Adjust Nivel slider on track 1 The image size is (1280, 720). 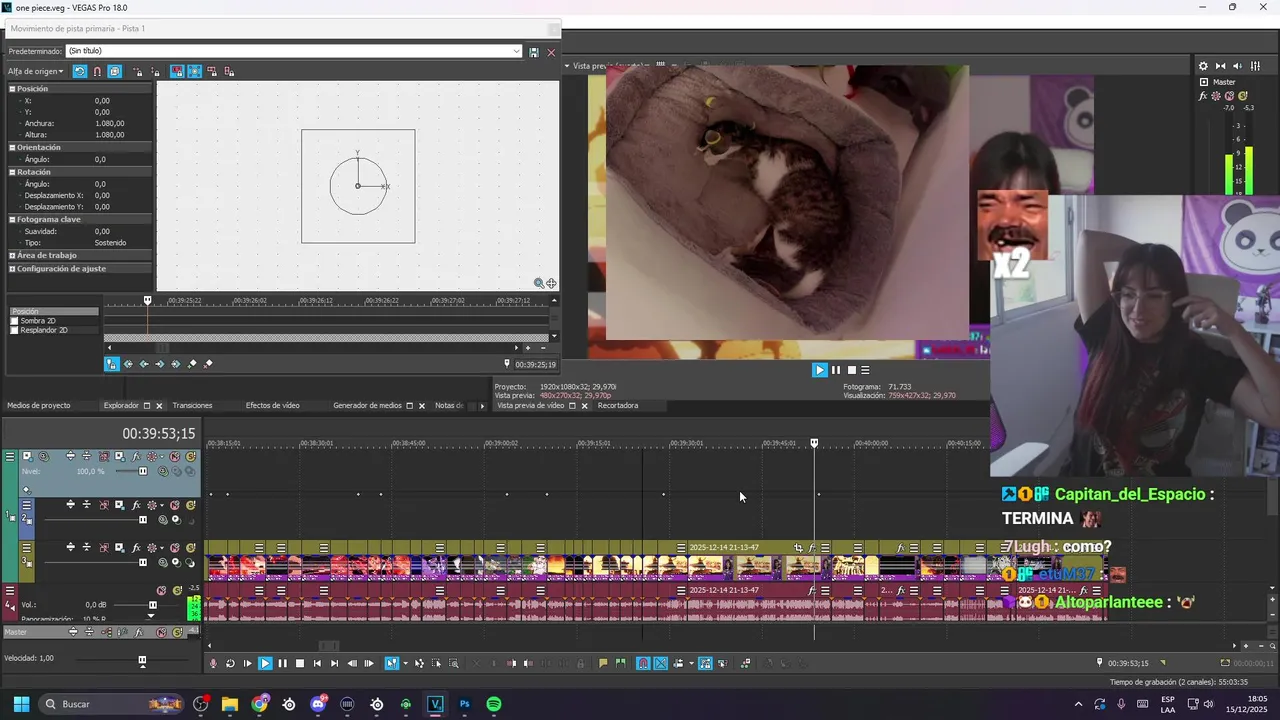pyautogui.click(x=143, y=471)
